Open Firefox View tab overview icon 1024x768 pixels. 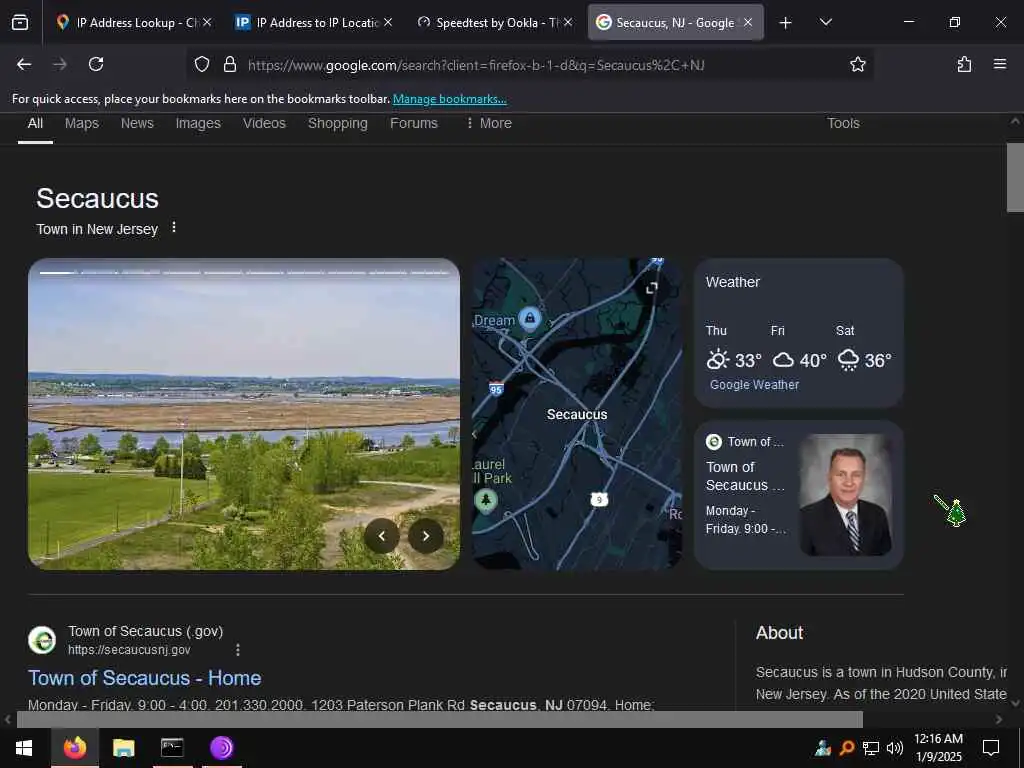(x=20, y=22)
